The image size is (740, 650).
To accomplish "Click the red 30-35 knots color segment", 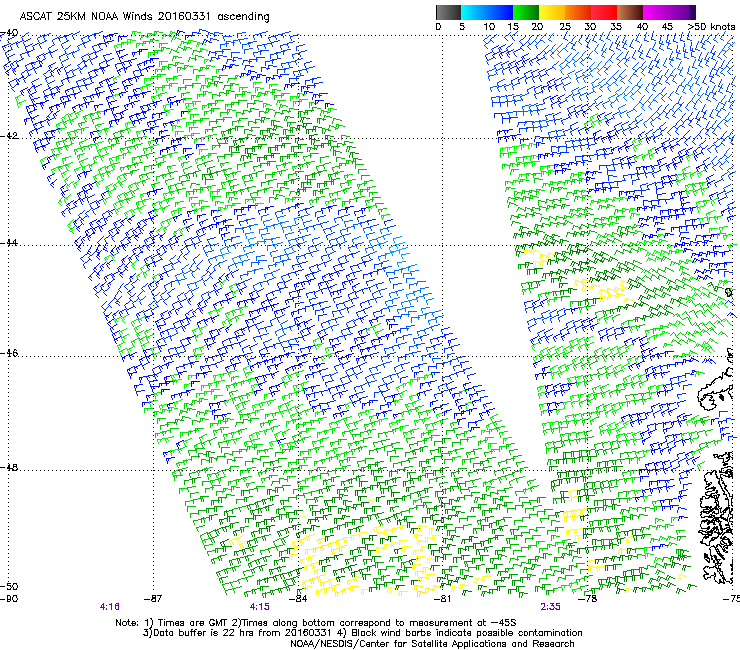I will 604,12.
